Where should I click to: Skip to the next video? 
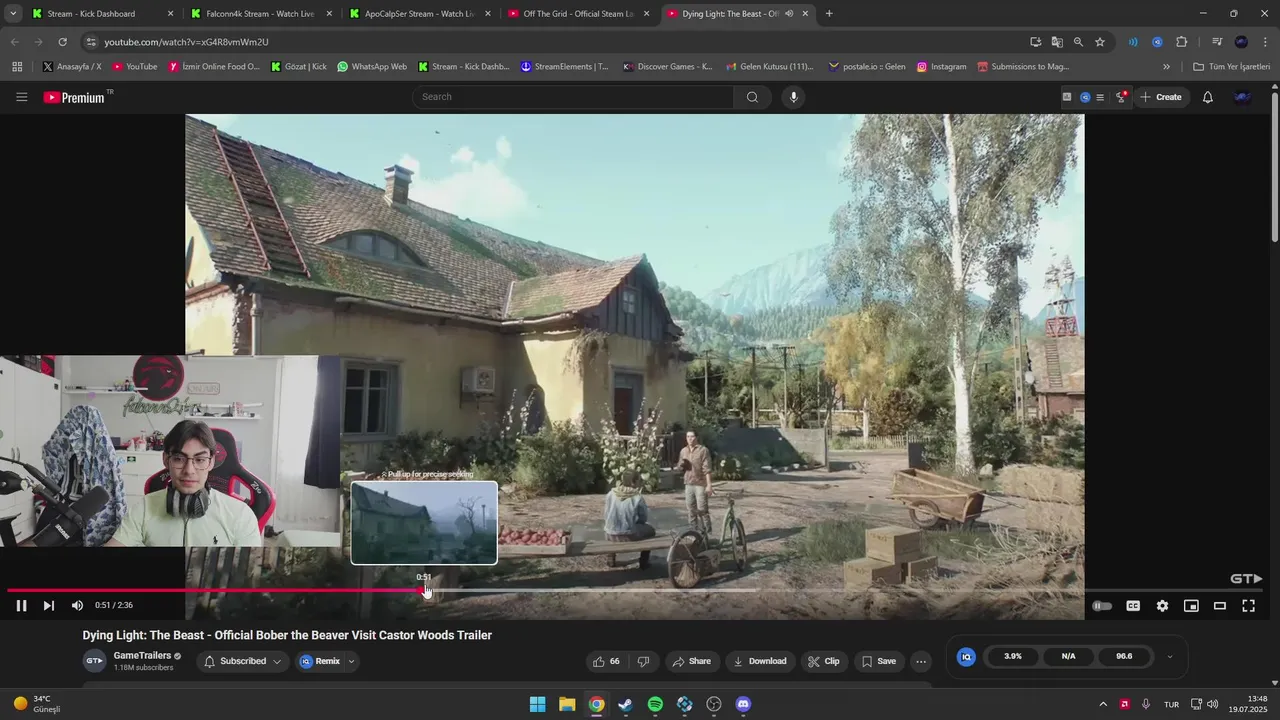click(48, 605)
